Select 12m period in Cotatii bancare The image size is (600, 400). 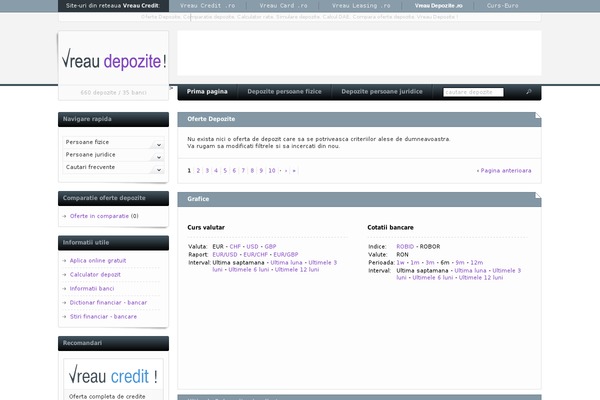pos(476,263)
